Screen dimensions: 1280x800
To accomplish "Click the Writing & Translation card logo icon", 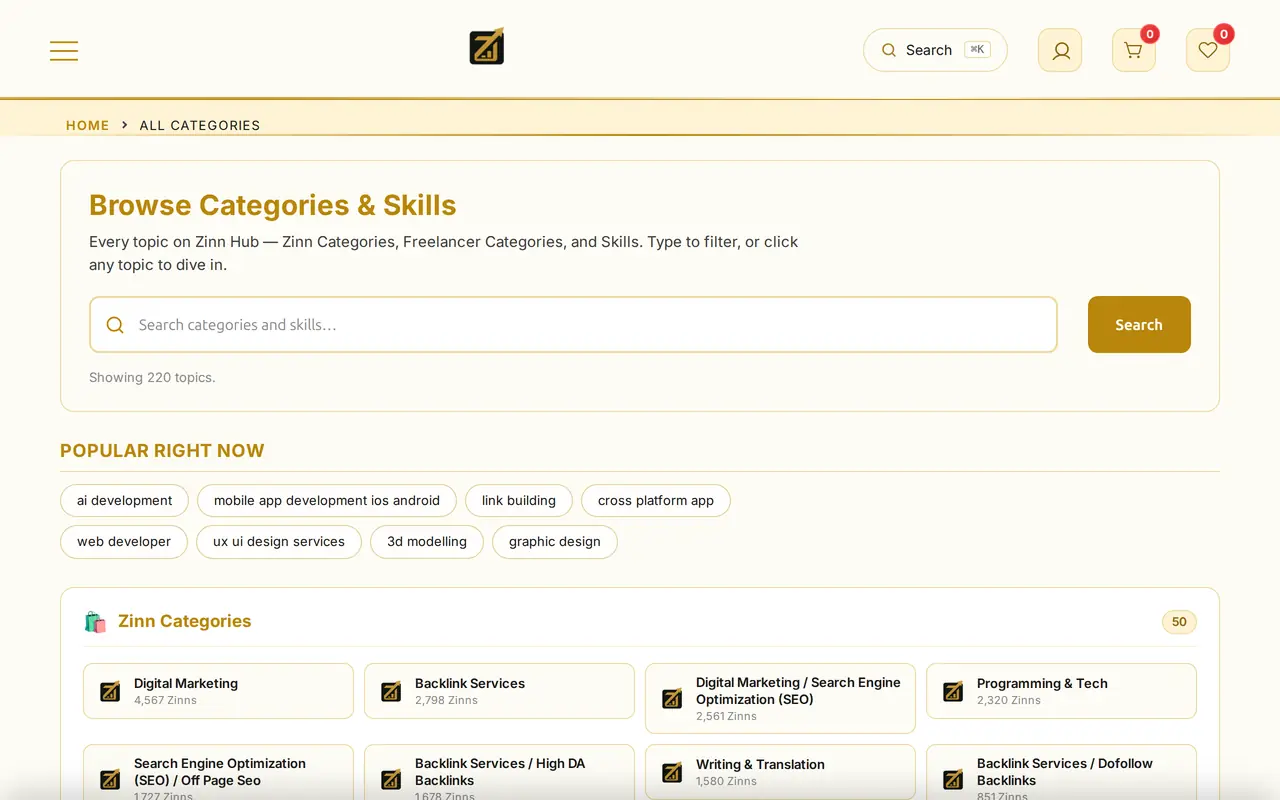I will pyautogui.click(x=672, y=772).
